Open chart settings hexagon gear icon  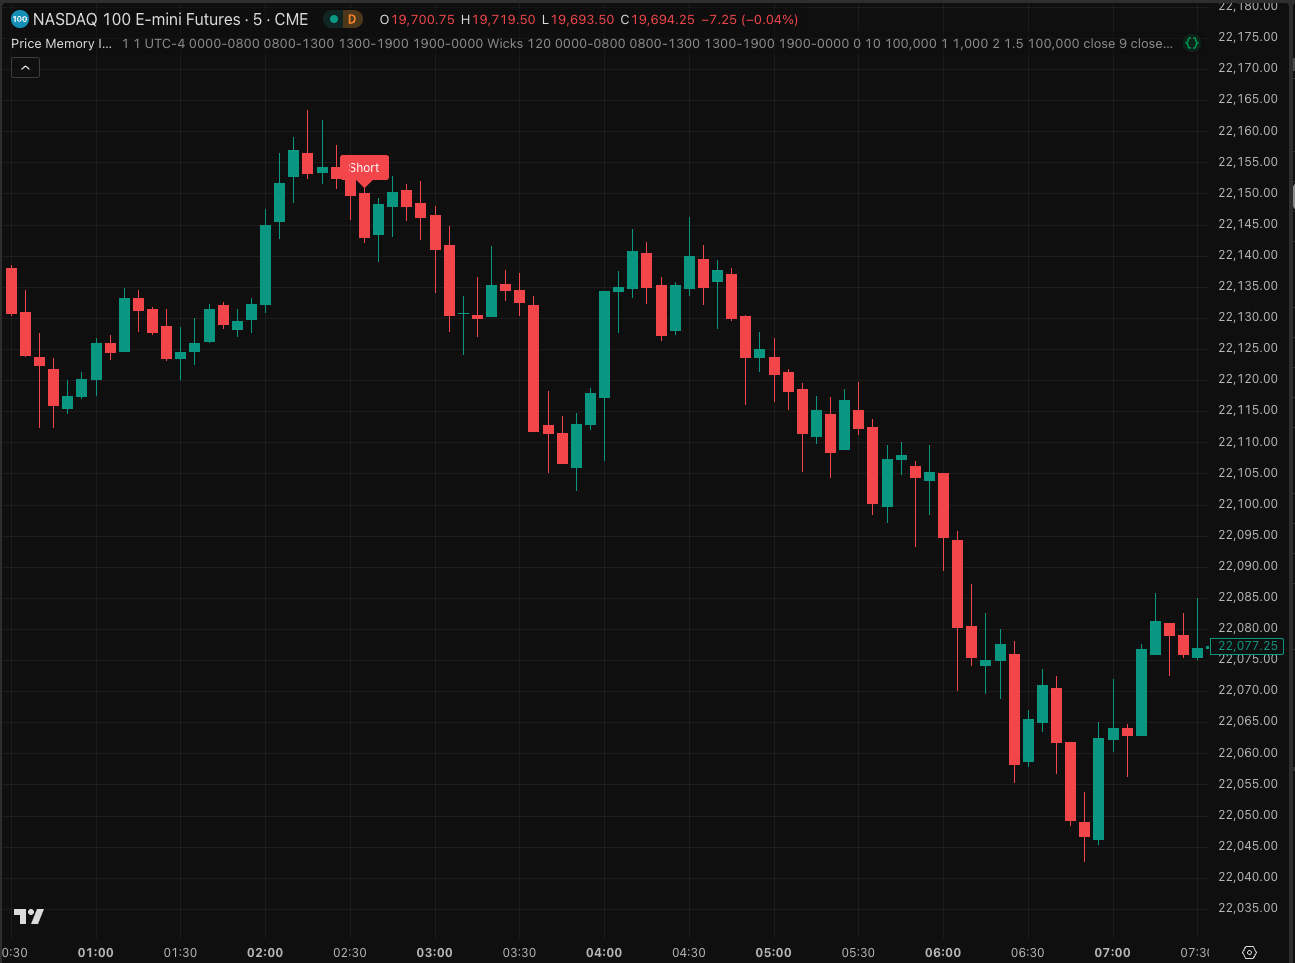coord(1249,952)
